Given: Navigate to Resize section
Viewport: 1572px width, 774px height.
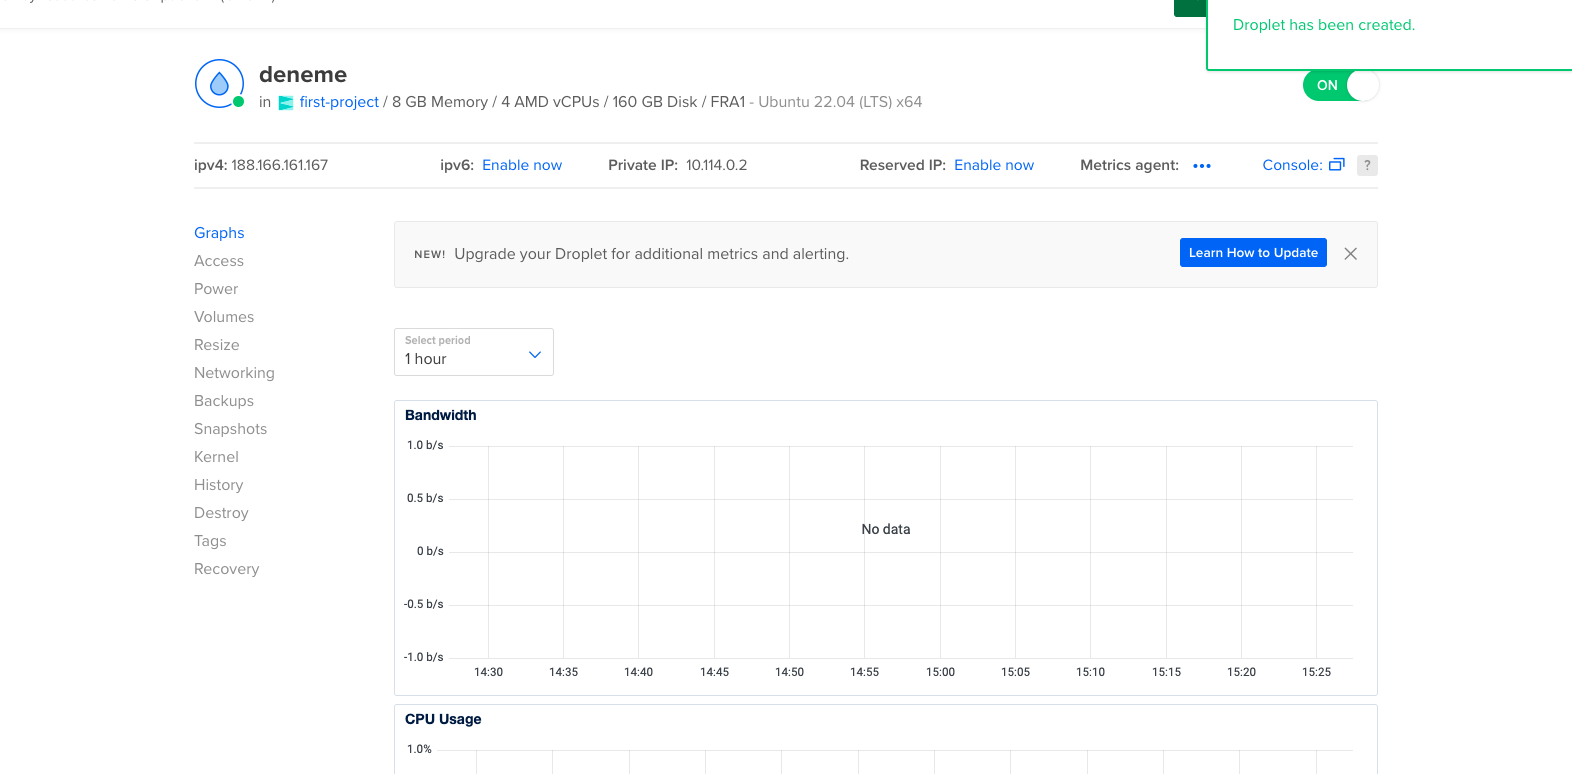Looking at the screenshot, I should coord(217,345).
